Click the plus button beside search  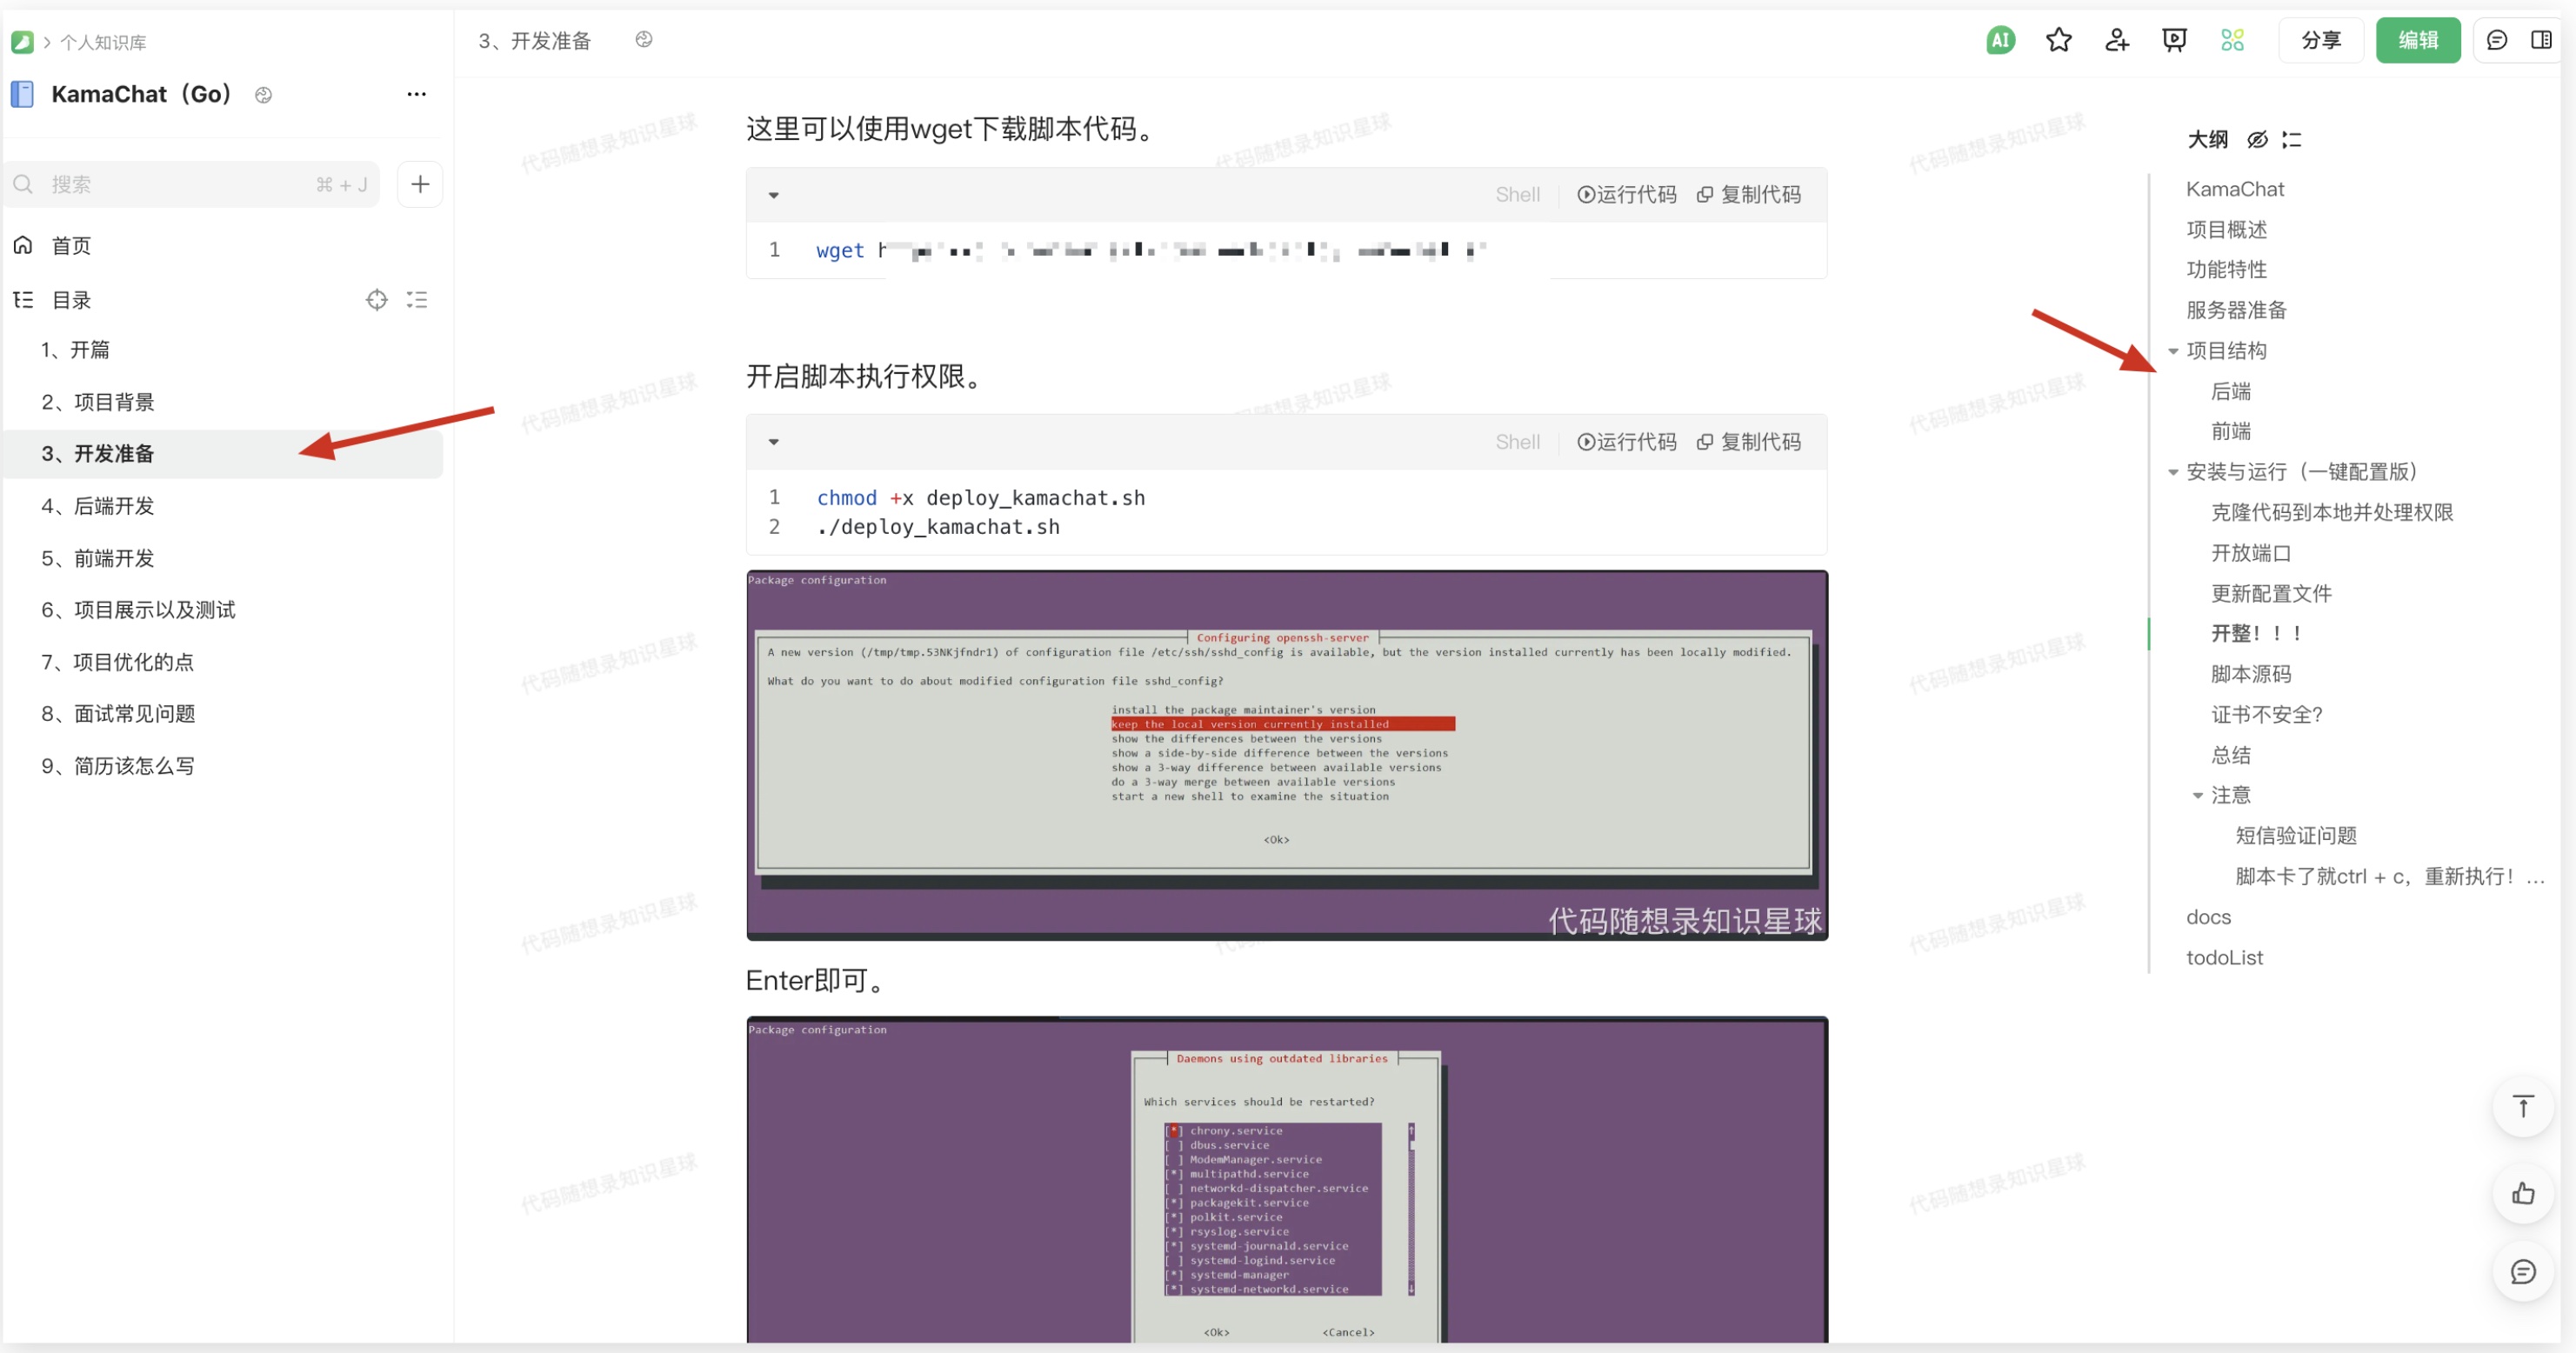point(420,184)
